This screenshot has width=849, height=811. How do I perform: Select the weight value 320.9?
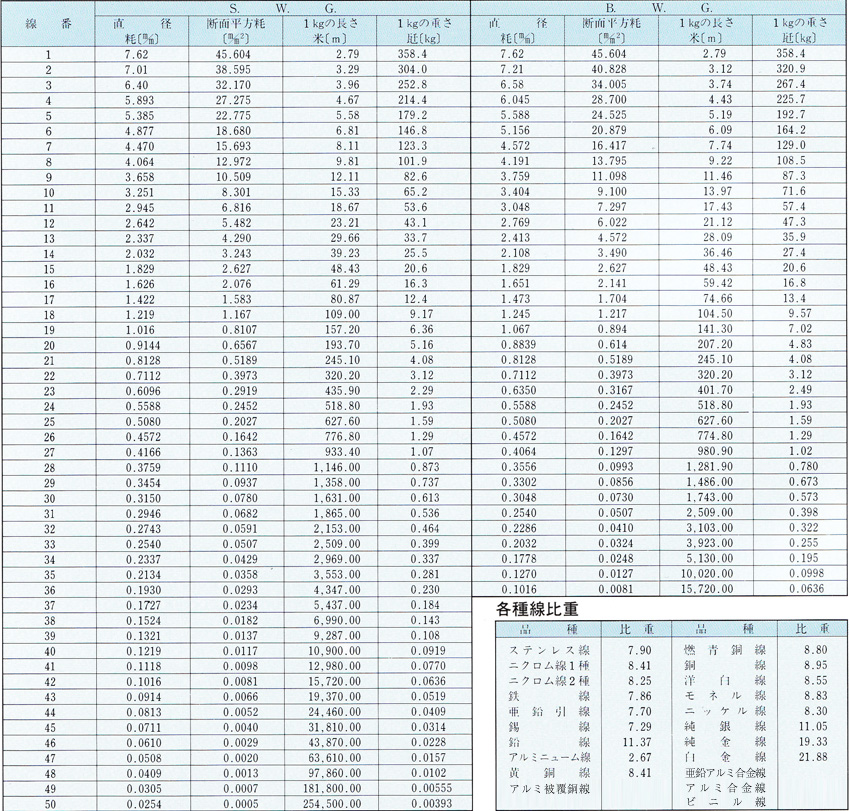pos(791,69)
